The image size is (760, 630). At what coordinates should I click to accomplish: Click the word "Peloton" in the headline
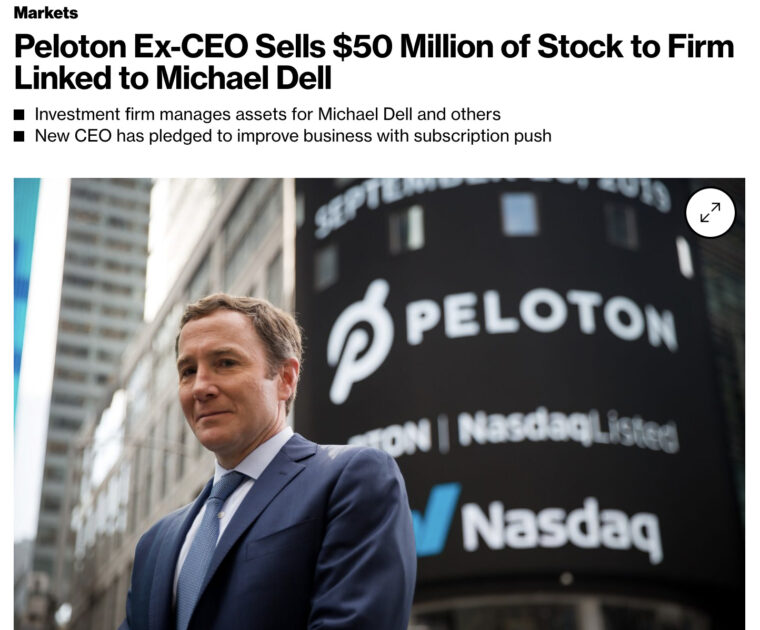click(70, 46)
